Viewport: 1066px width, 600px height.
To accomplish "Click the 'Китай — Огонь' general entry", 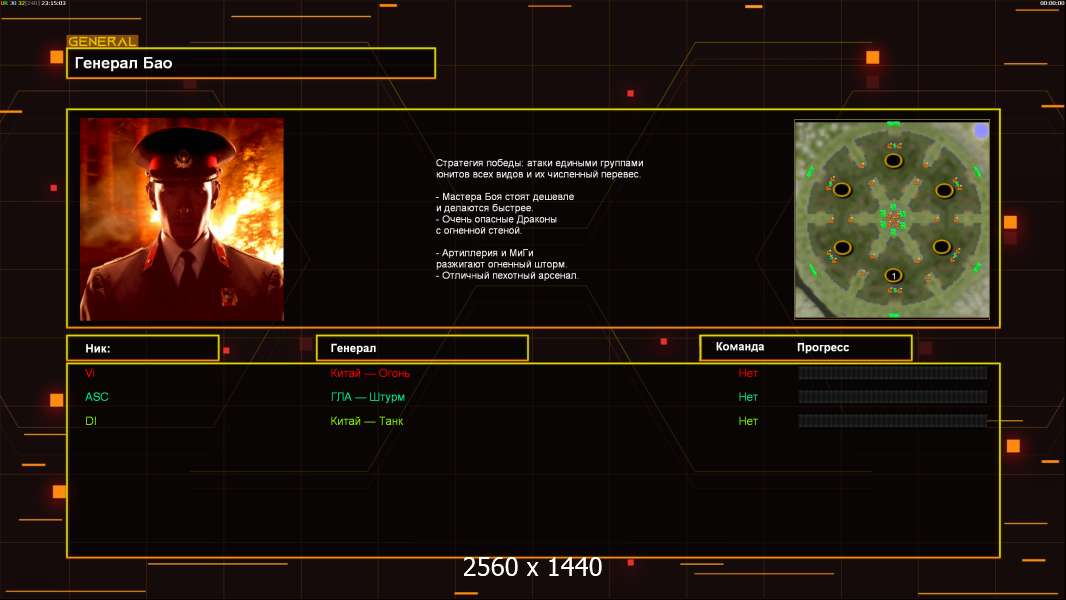I will tap(370, 373).
